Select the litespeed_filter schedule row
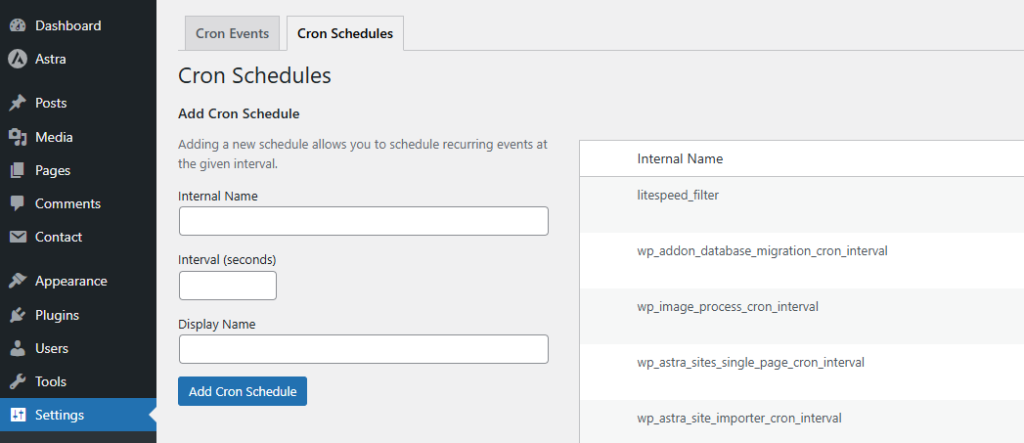 pyautogui.click(x=677, y=195)
